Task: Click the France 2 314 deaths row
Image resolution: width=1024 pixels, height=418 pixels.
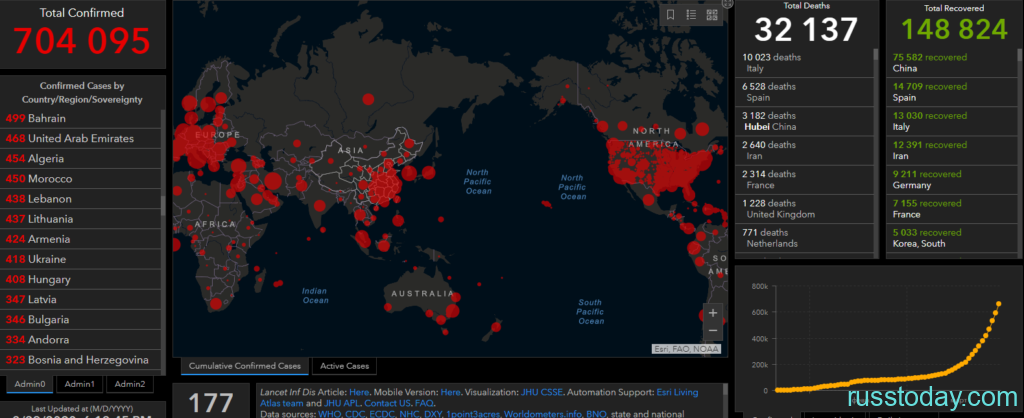Action: (x=805, y=180)
